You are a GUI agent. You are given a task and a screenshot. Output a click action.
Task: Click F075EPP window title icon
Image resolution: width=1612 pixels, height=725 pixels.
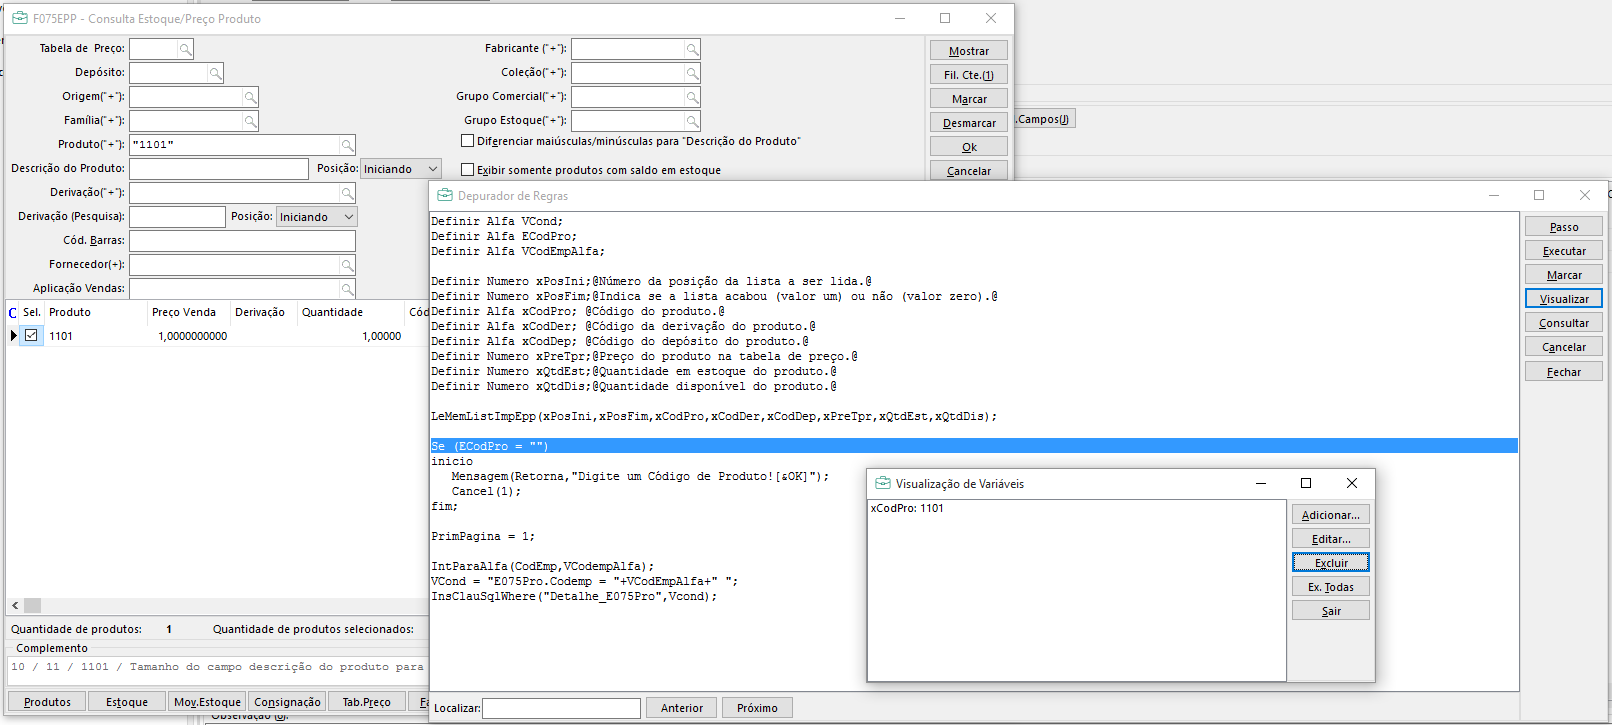[x=19, y=18]
